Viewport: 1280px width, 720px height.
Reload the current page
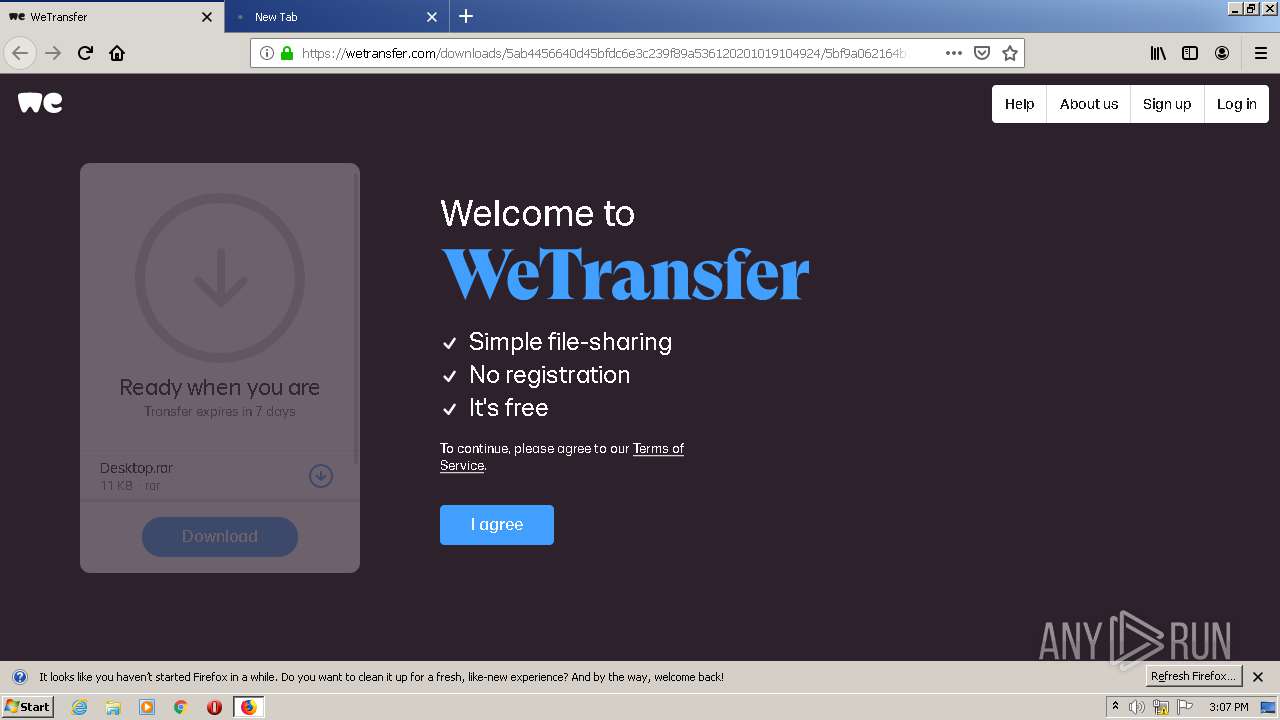click(85, 53)
